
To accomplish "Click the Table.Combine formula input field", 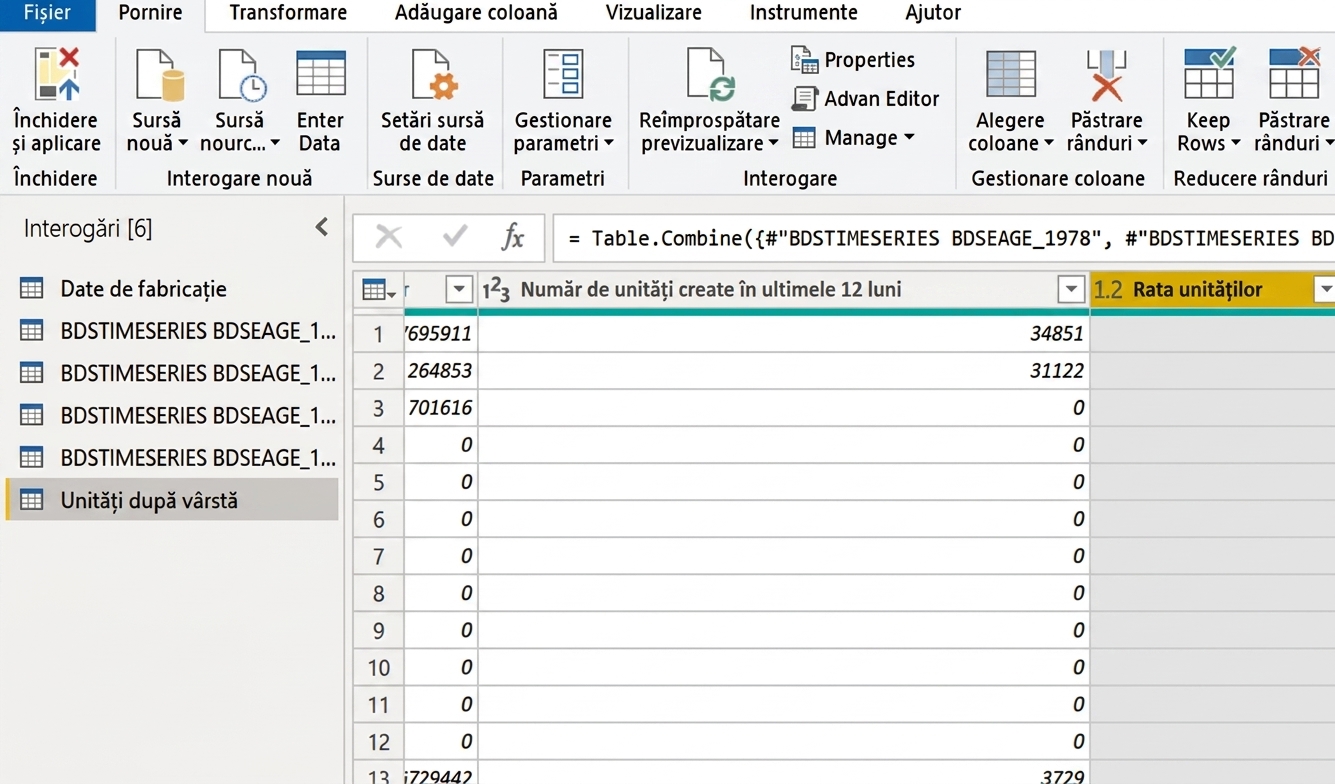I will click(x=943, y=238).
